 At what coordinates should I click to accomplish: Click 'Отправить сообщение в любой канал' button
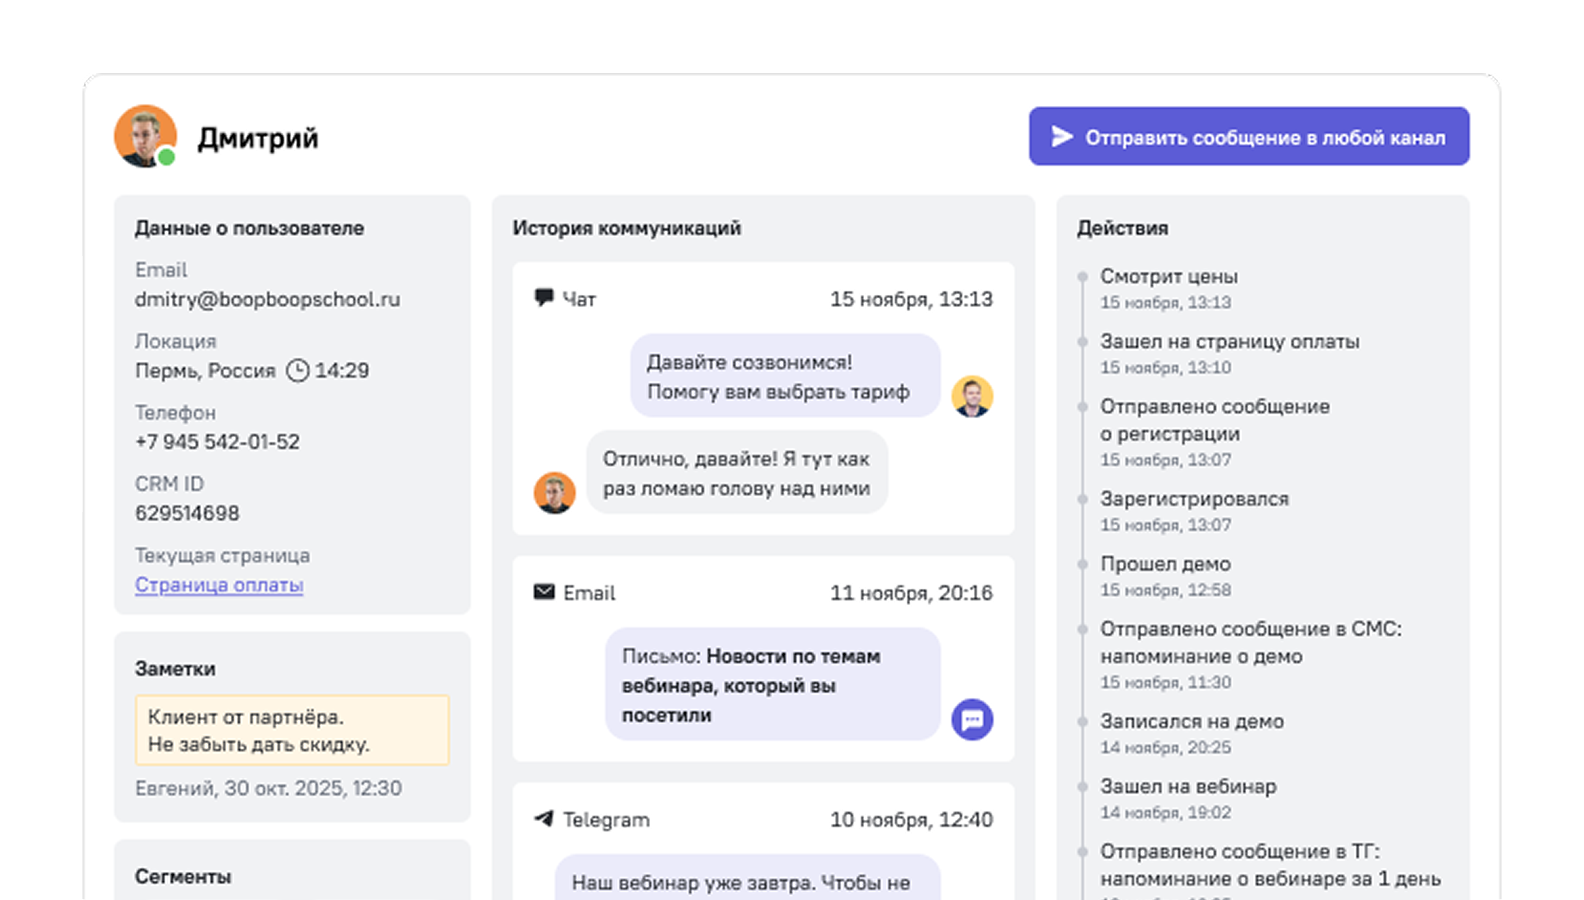pos(1249,136)
